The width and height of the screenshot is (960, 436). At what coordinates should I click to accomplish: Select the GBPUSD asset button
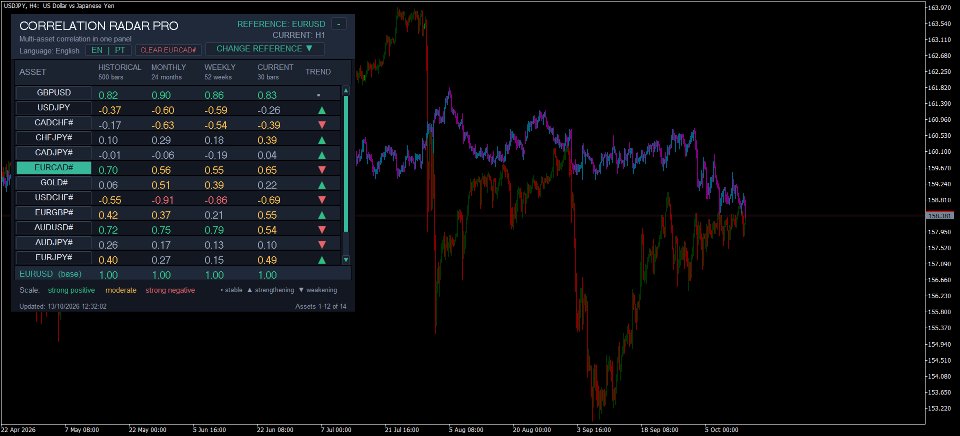[x=54, y=93]
